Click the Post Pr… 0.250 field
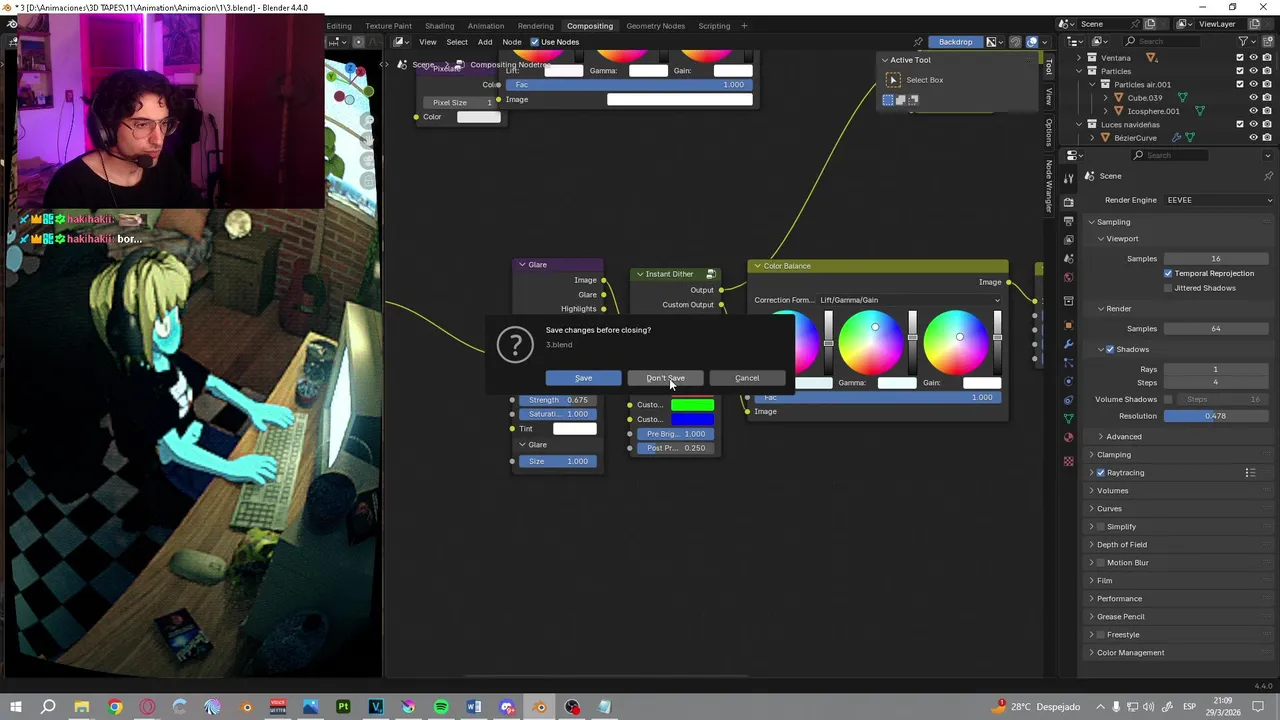This screenshot has height=720, width=1280. point(675,448)
